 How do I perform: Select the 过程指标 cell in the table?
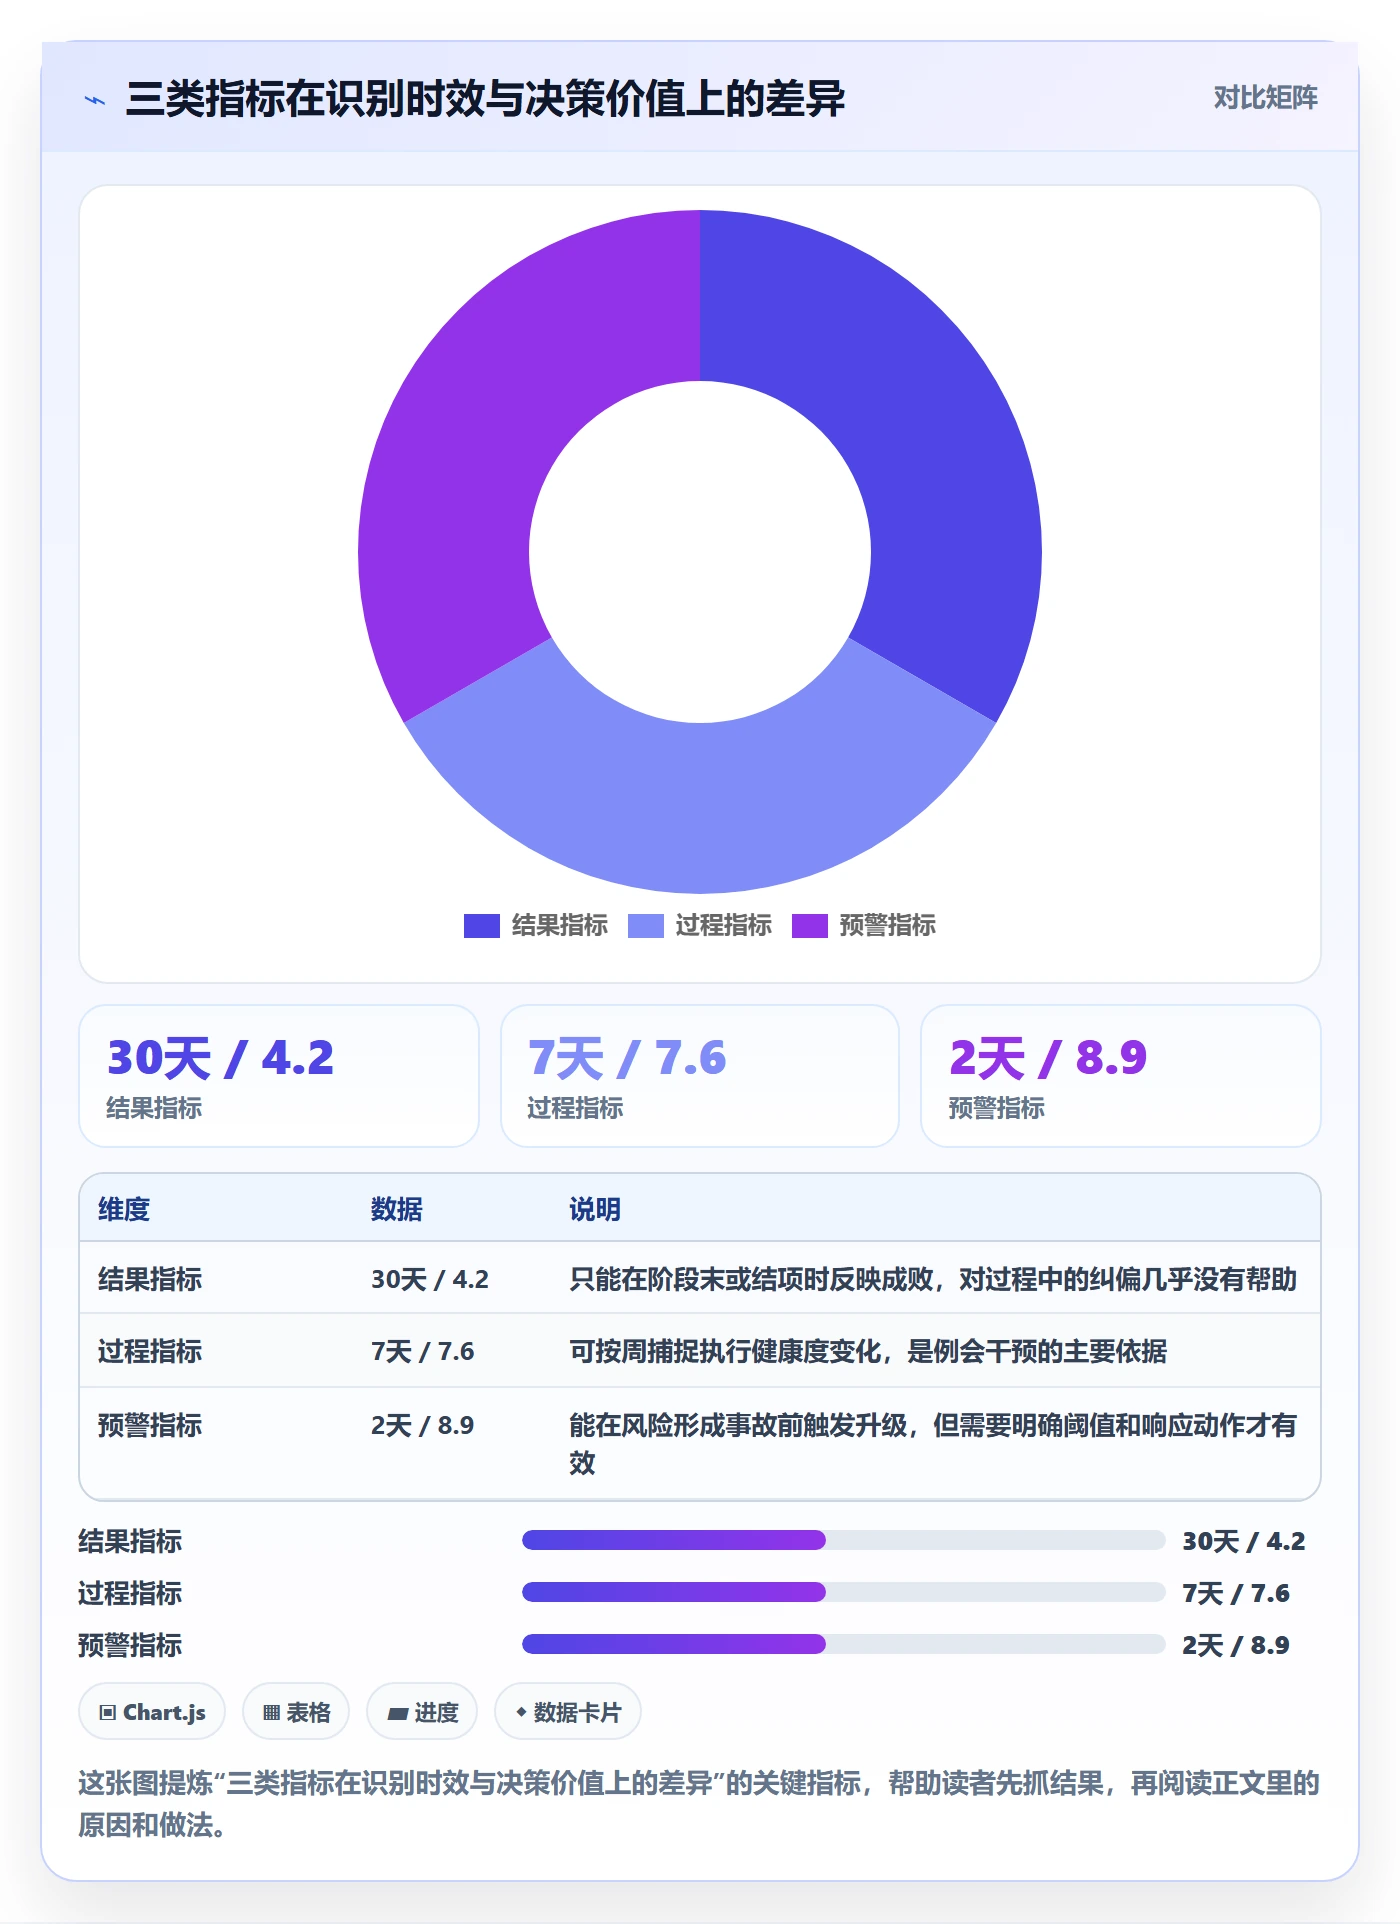tap(150, 1351)
